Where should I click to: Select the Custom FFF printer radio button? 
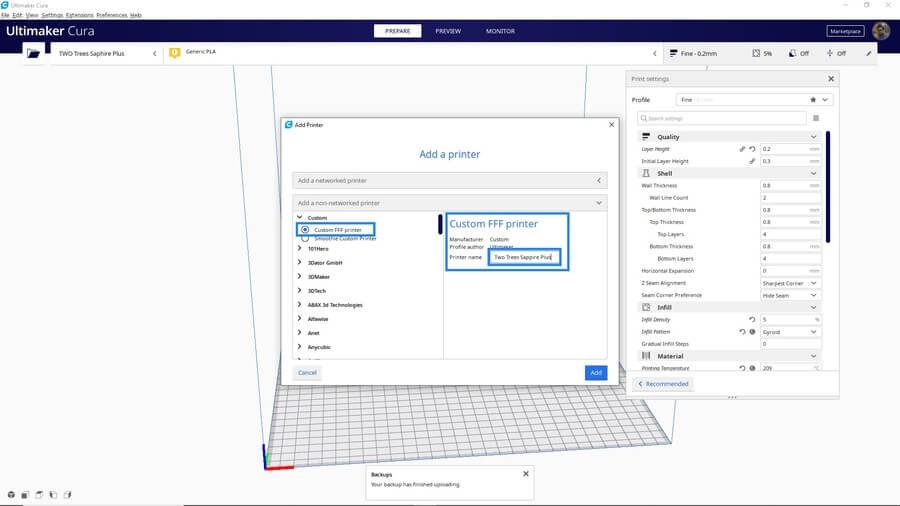pyautogui.click(x=305, y=229)
